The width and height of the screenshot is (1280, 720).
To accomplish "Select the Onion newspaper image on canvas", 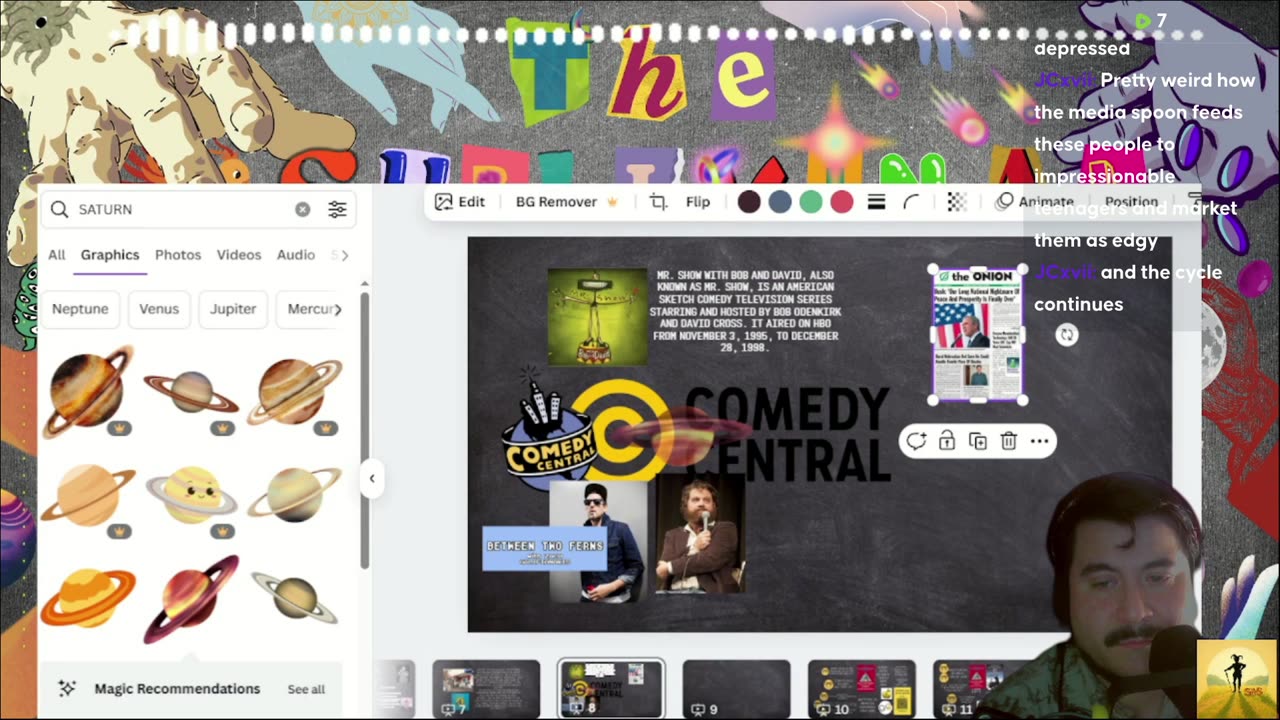I will tap(977, 335).
